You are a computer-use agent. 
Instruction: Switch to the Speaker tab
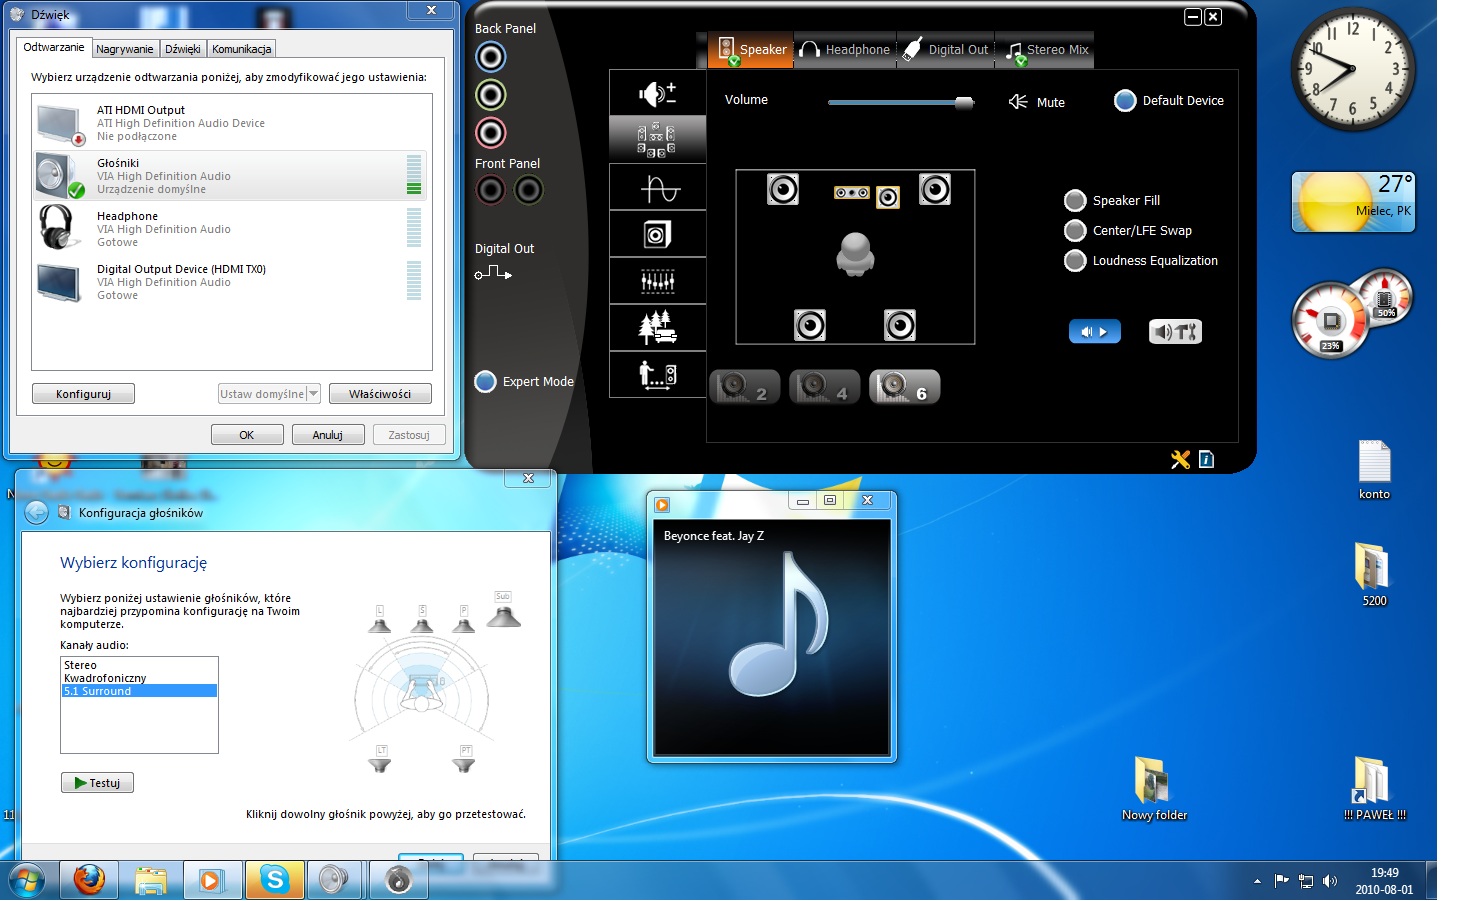(x=751, y=49)
